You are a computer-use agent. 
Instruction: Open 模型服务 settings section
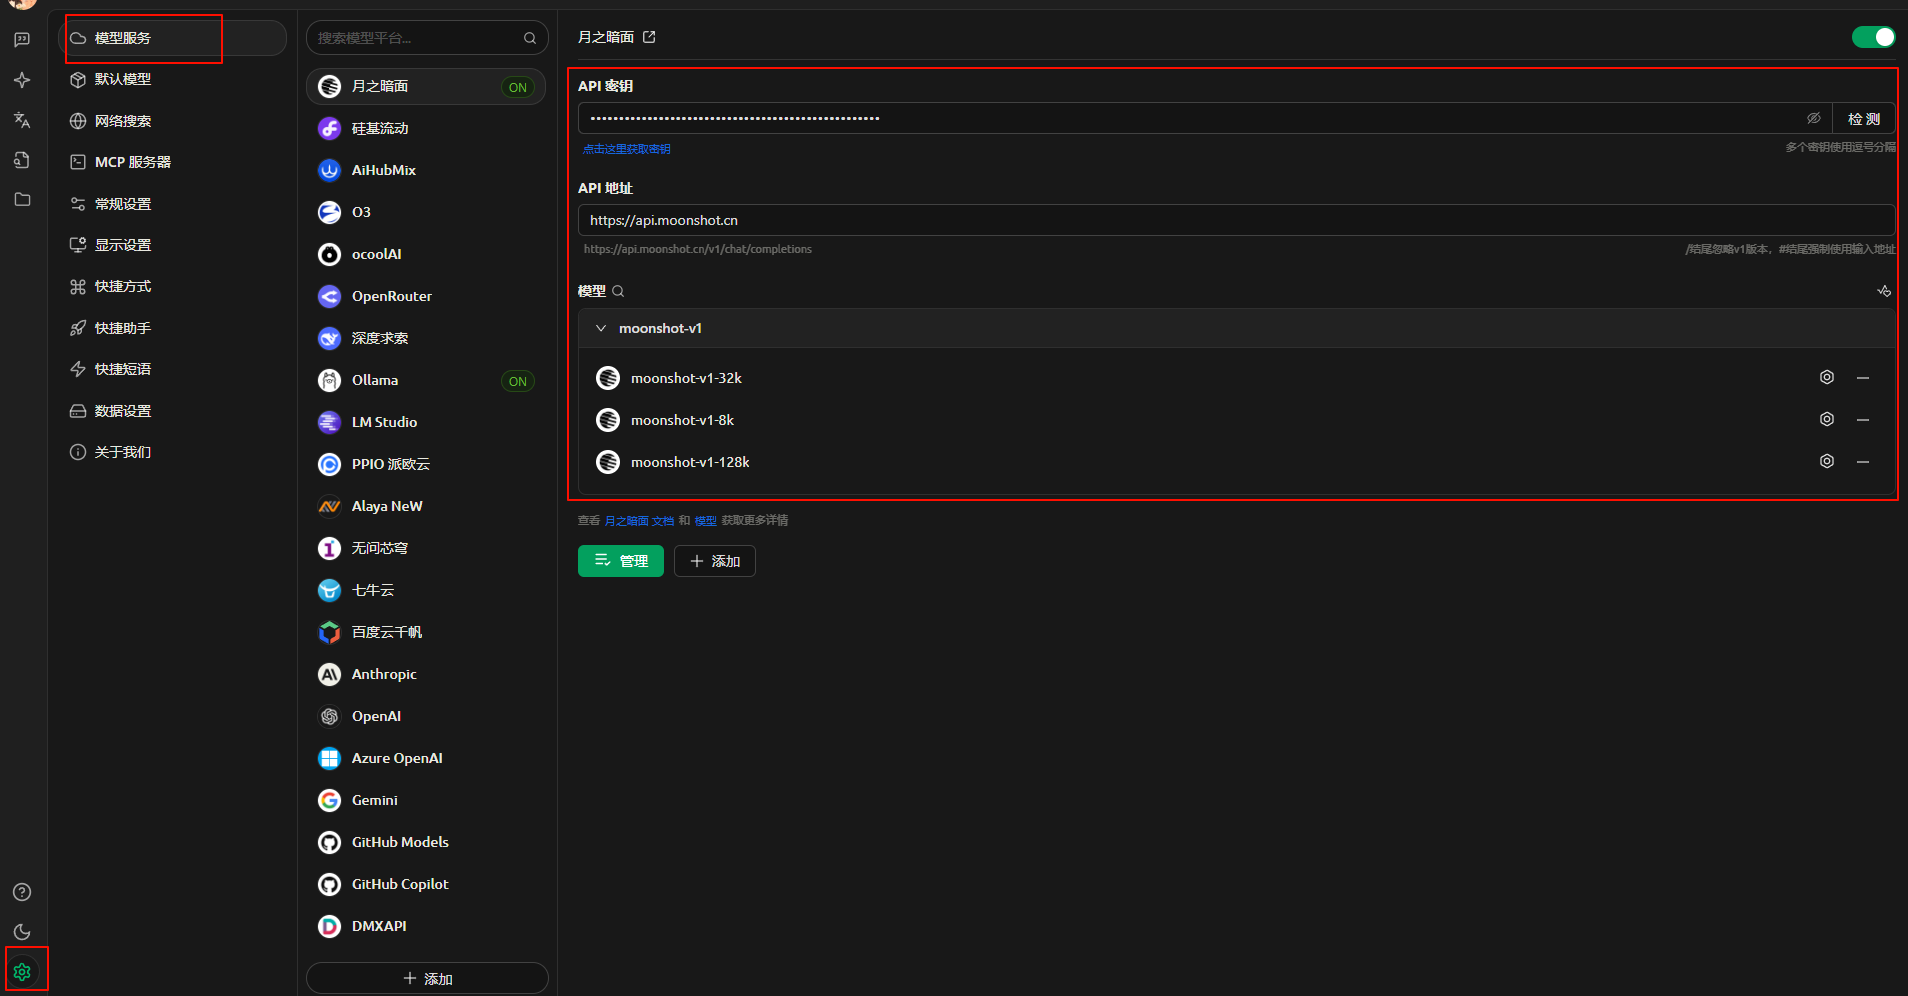tap(172, 38)
